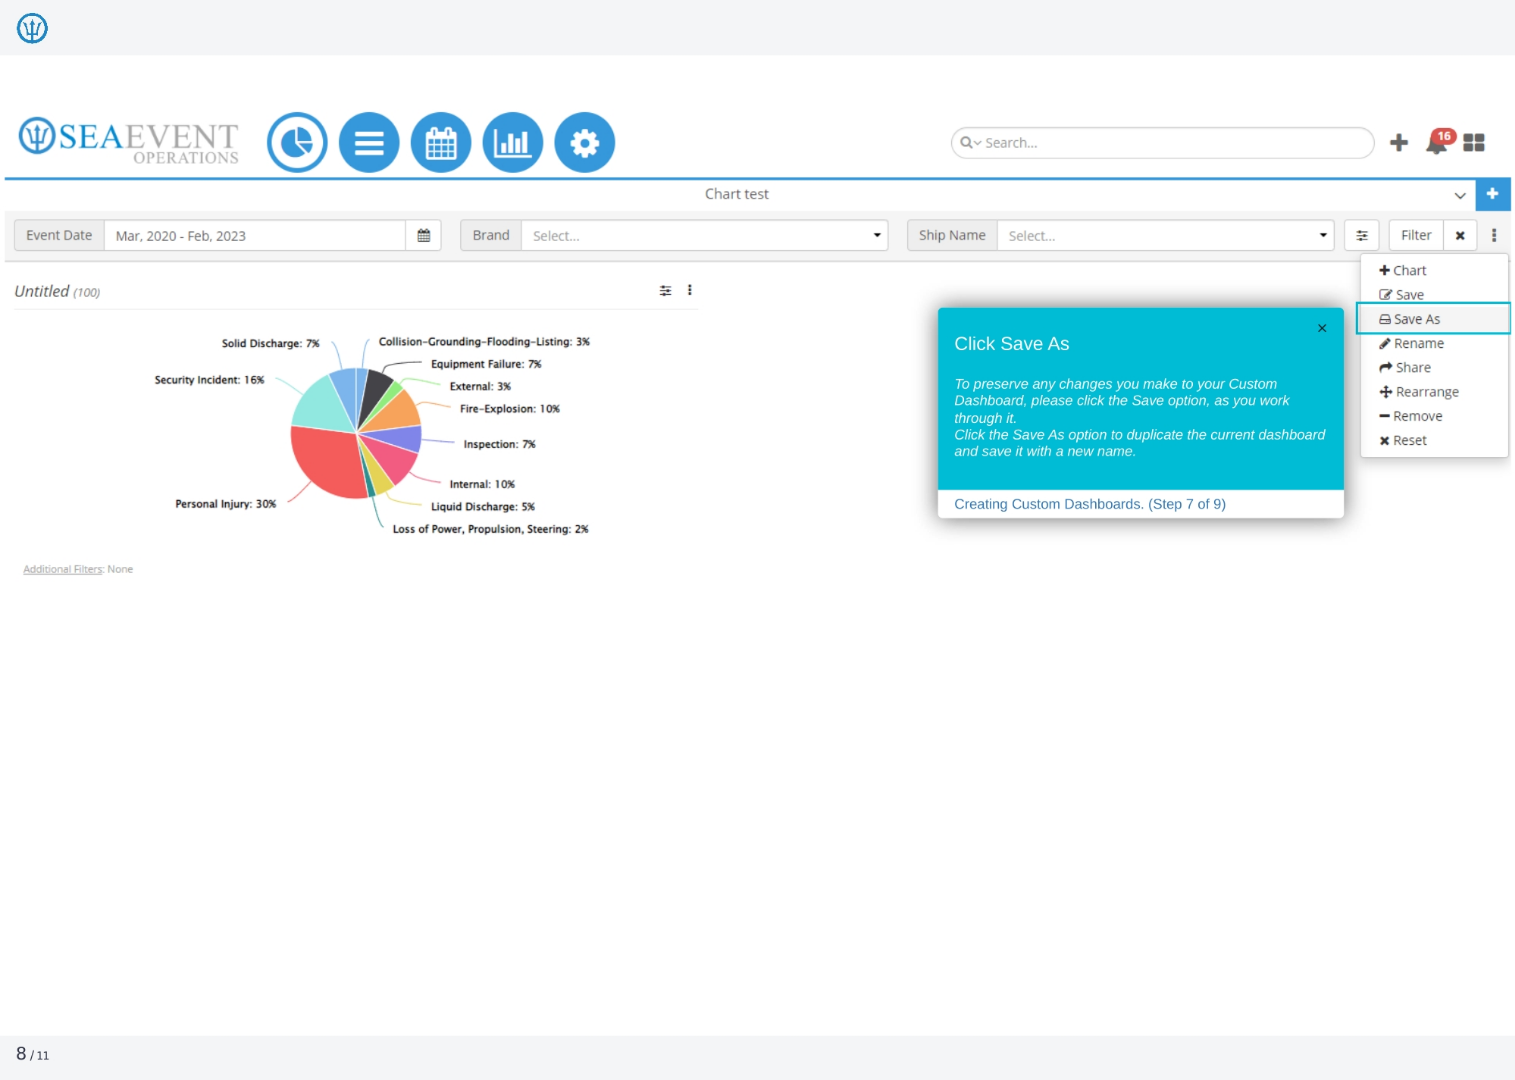Viewport: 1515px width, 1080px height.
Task: Click the Chart test dashboard title
Action: (x=737, y=194)
